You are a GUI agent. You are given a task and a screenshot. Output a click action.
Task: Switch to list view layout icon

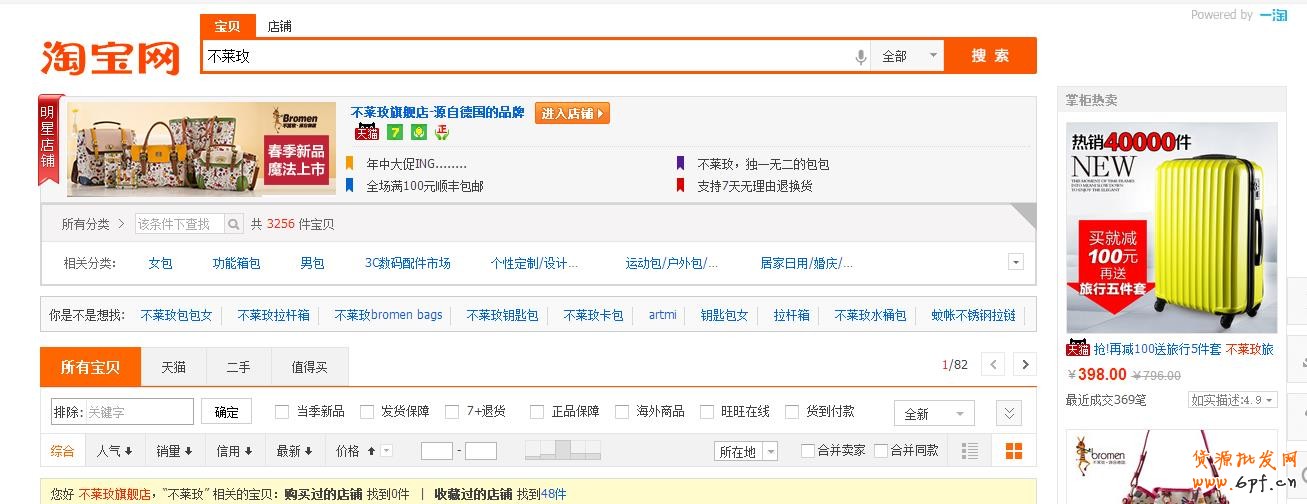pos(969,451)
